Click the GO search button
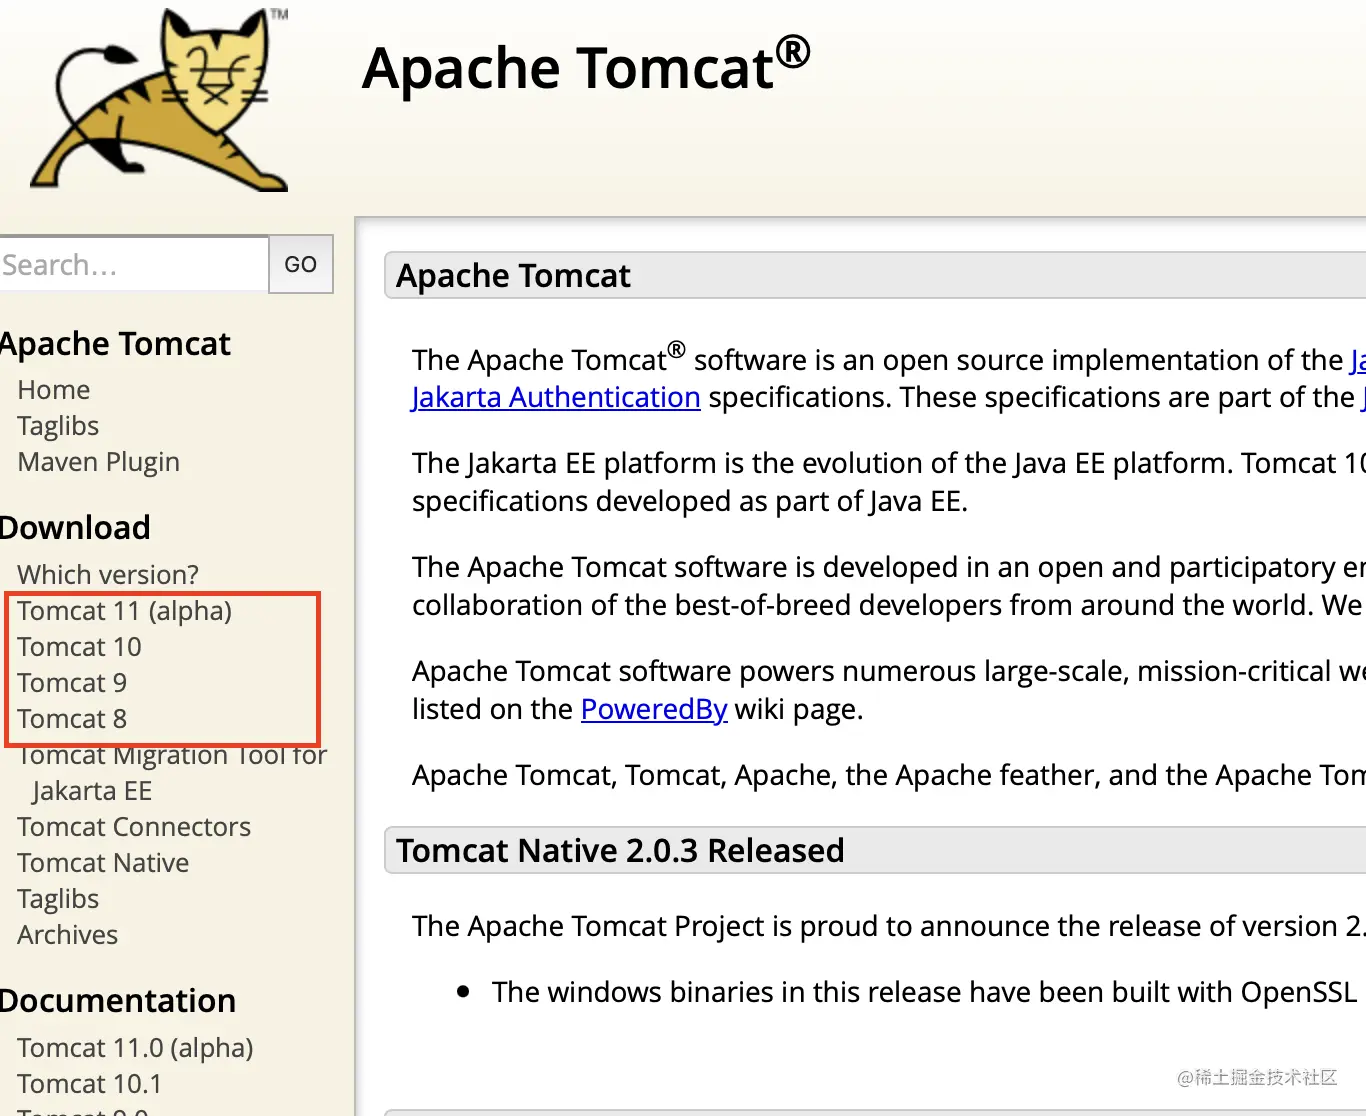This screenshot has width=1366, height=1116. click(x=301, y=264)
